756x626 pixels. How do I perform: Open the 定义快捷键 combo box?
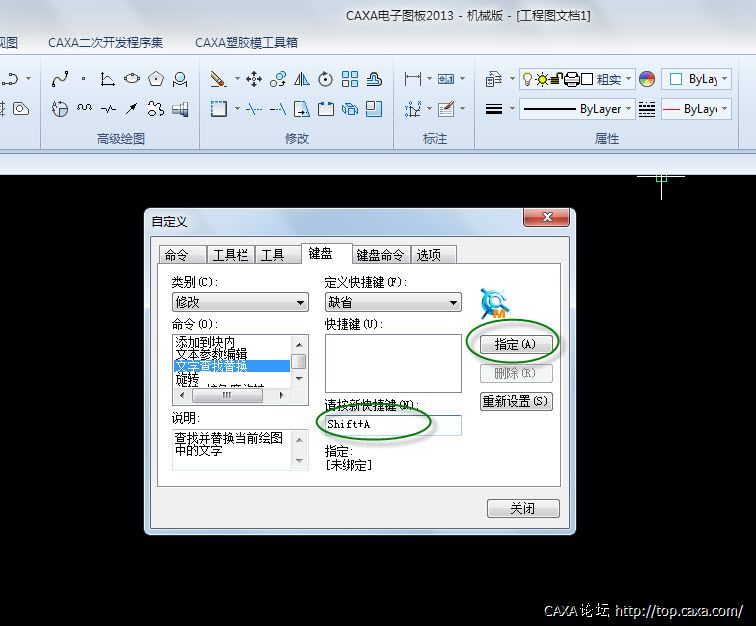click(x=393, y=302)
